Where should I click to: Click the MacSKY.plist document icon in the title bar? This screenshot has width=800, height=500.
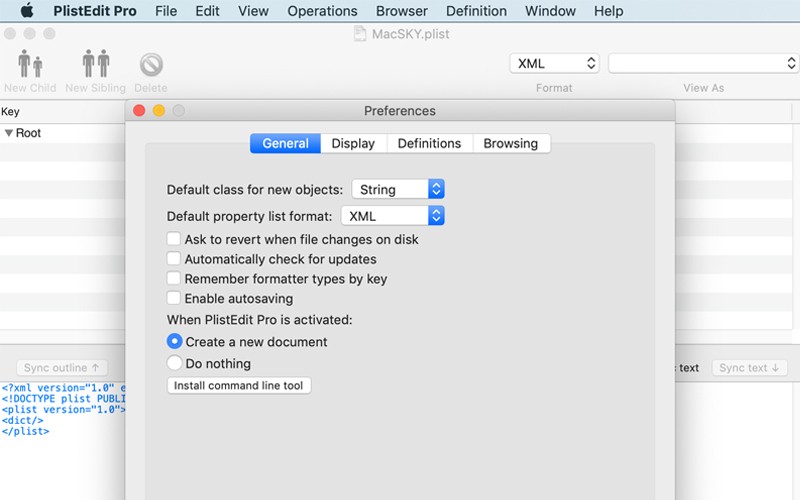(x=360, y=34)
